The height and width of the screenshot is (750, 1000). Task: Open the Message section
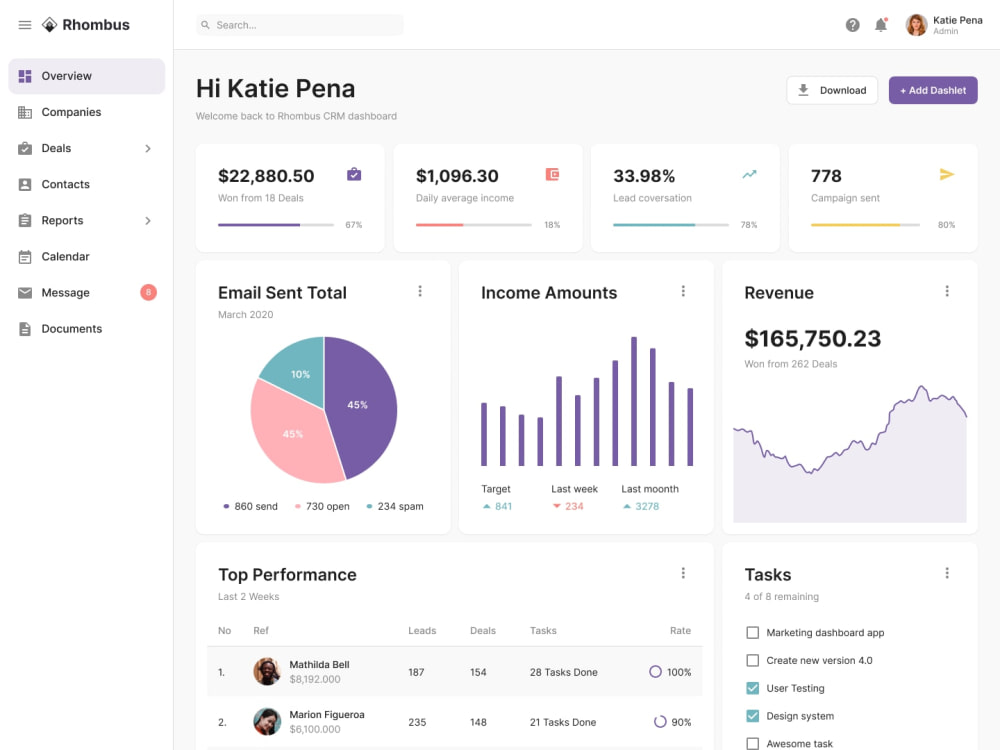tap(87, 293)
